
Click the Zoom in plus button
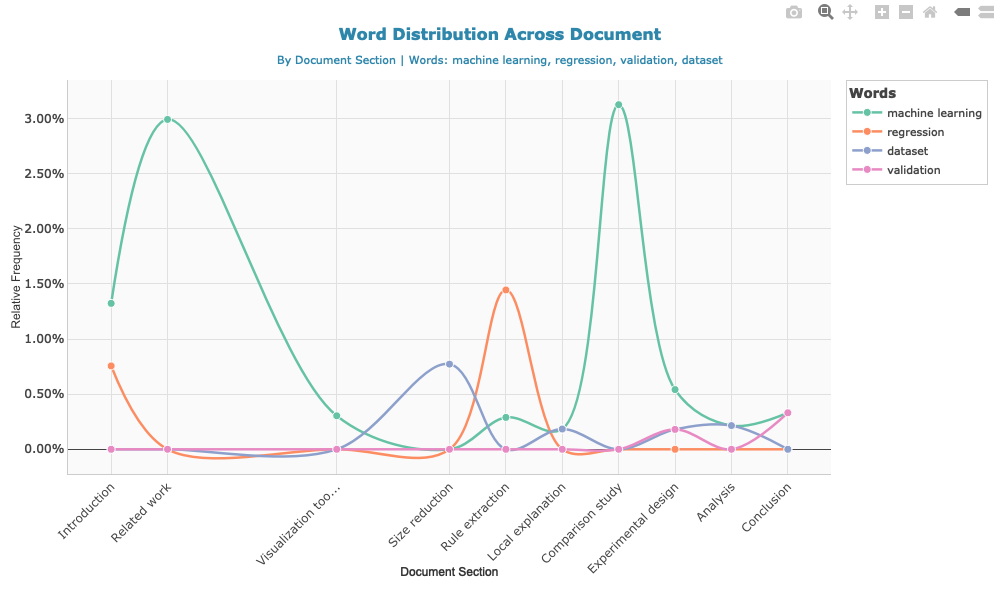pos(882,12)
